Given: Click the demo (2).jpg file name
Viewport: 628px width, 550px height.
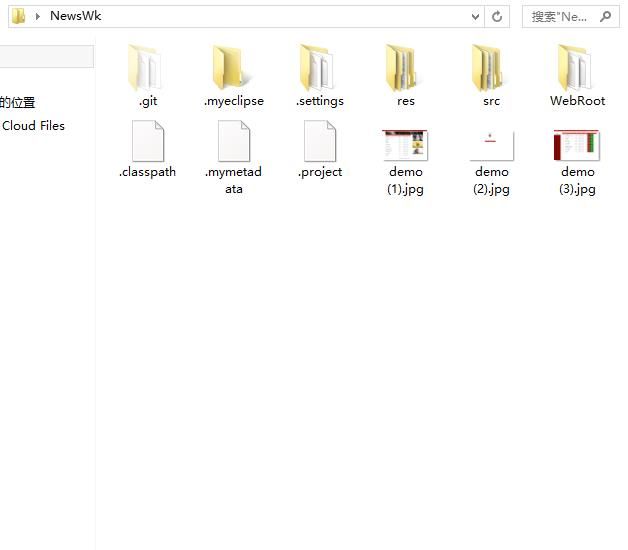Looking at the screenshot, I should point(491,181).
